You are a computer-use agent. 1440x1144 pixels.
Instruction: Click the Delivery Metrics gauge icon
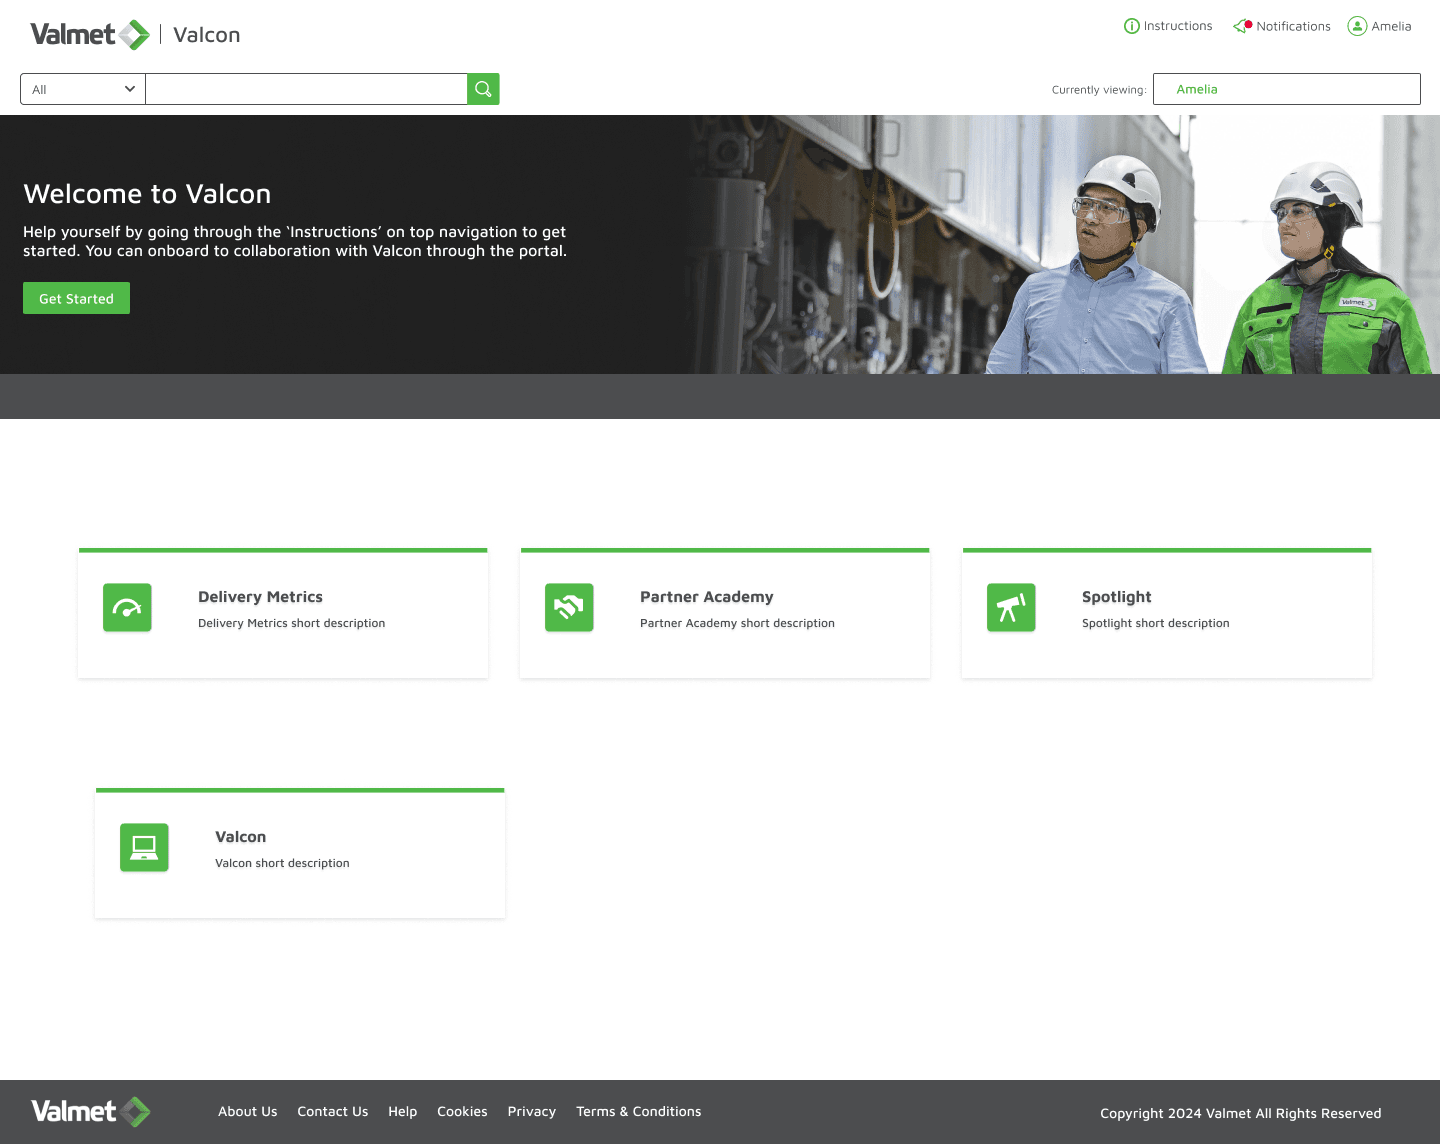tap(127, 607)
